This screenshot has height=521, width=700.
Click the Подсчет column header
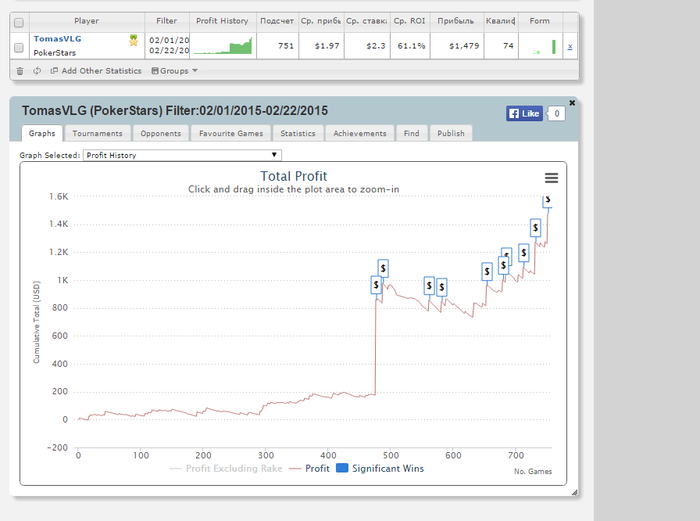[x=277, y=21]
